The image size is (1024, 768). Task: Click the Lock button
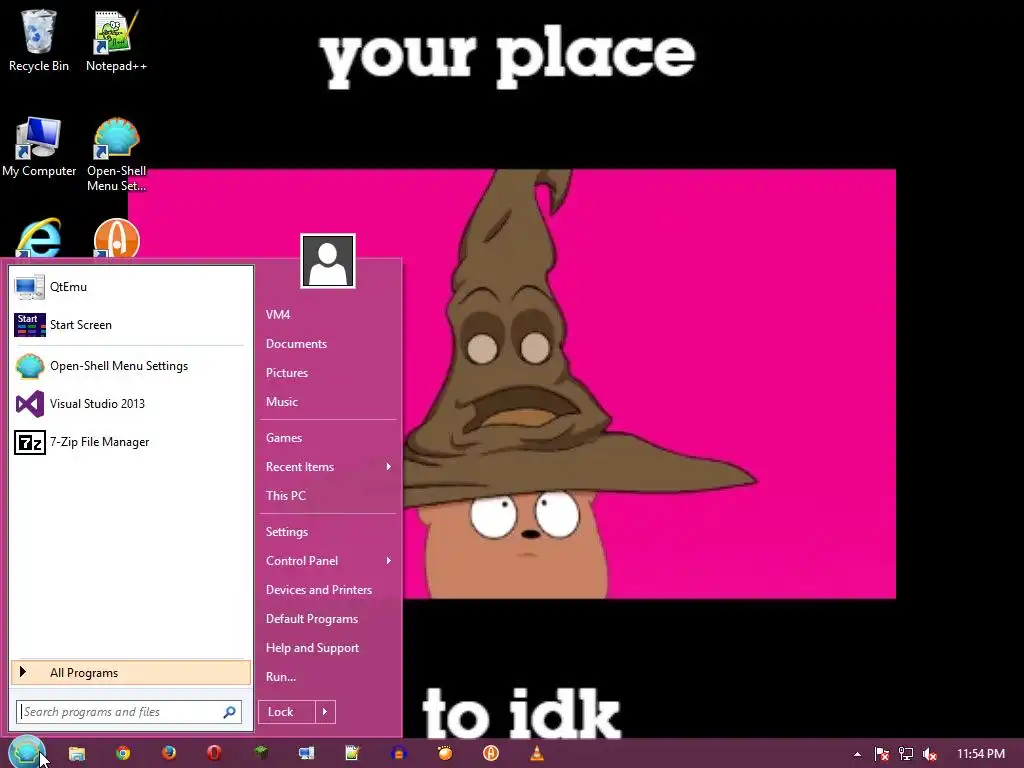click(x=287, y=712)
